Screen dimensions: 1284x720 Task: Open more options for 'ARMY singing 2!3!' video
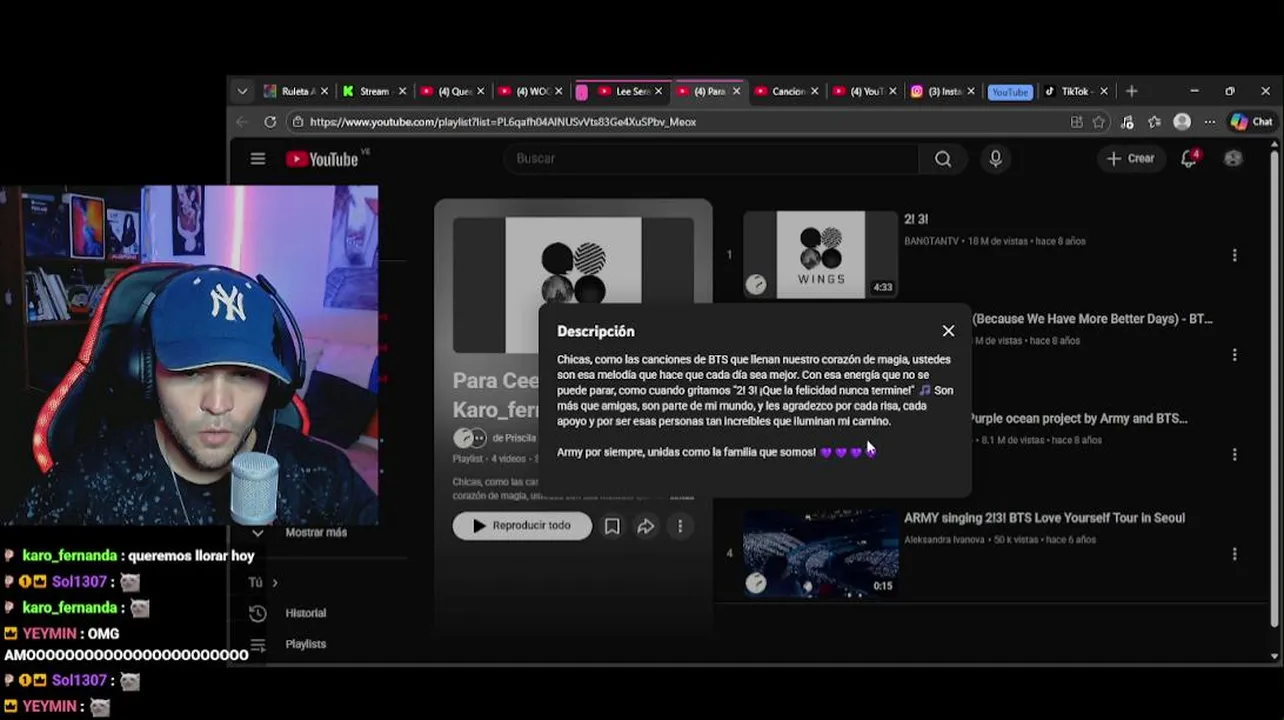(1235, 554)
